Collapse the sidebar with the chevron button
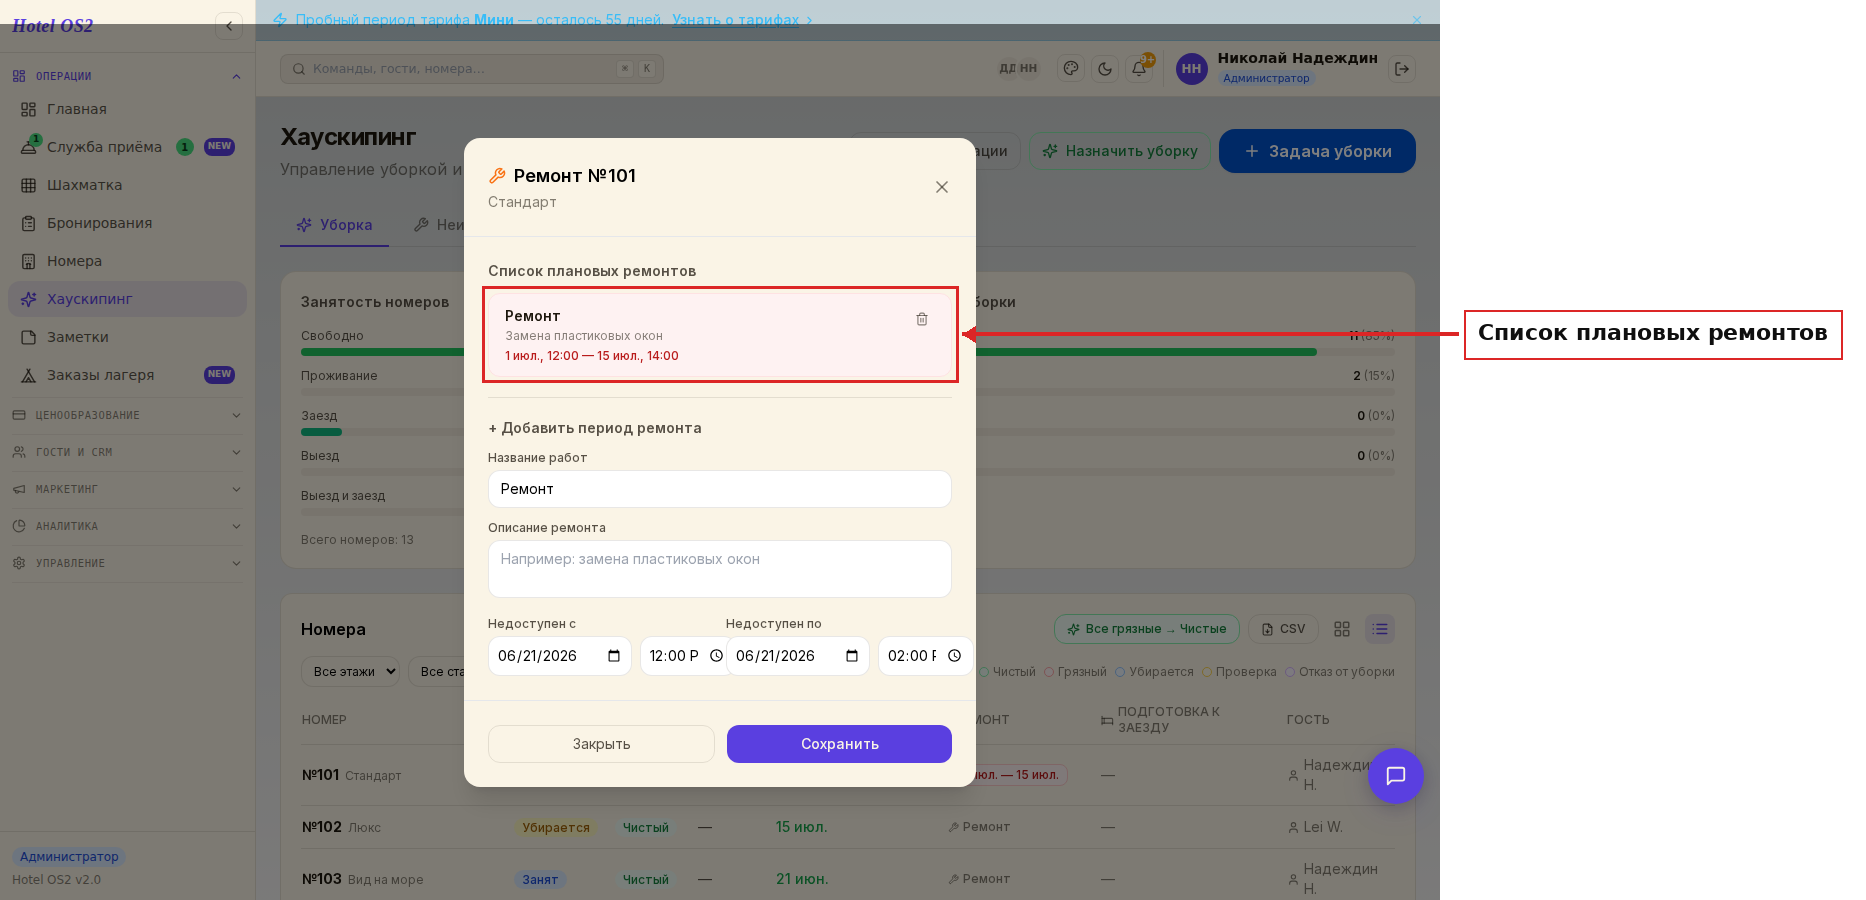Screen dimensions: 1866x900 pos(229,26)
